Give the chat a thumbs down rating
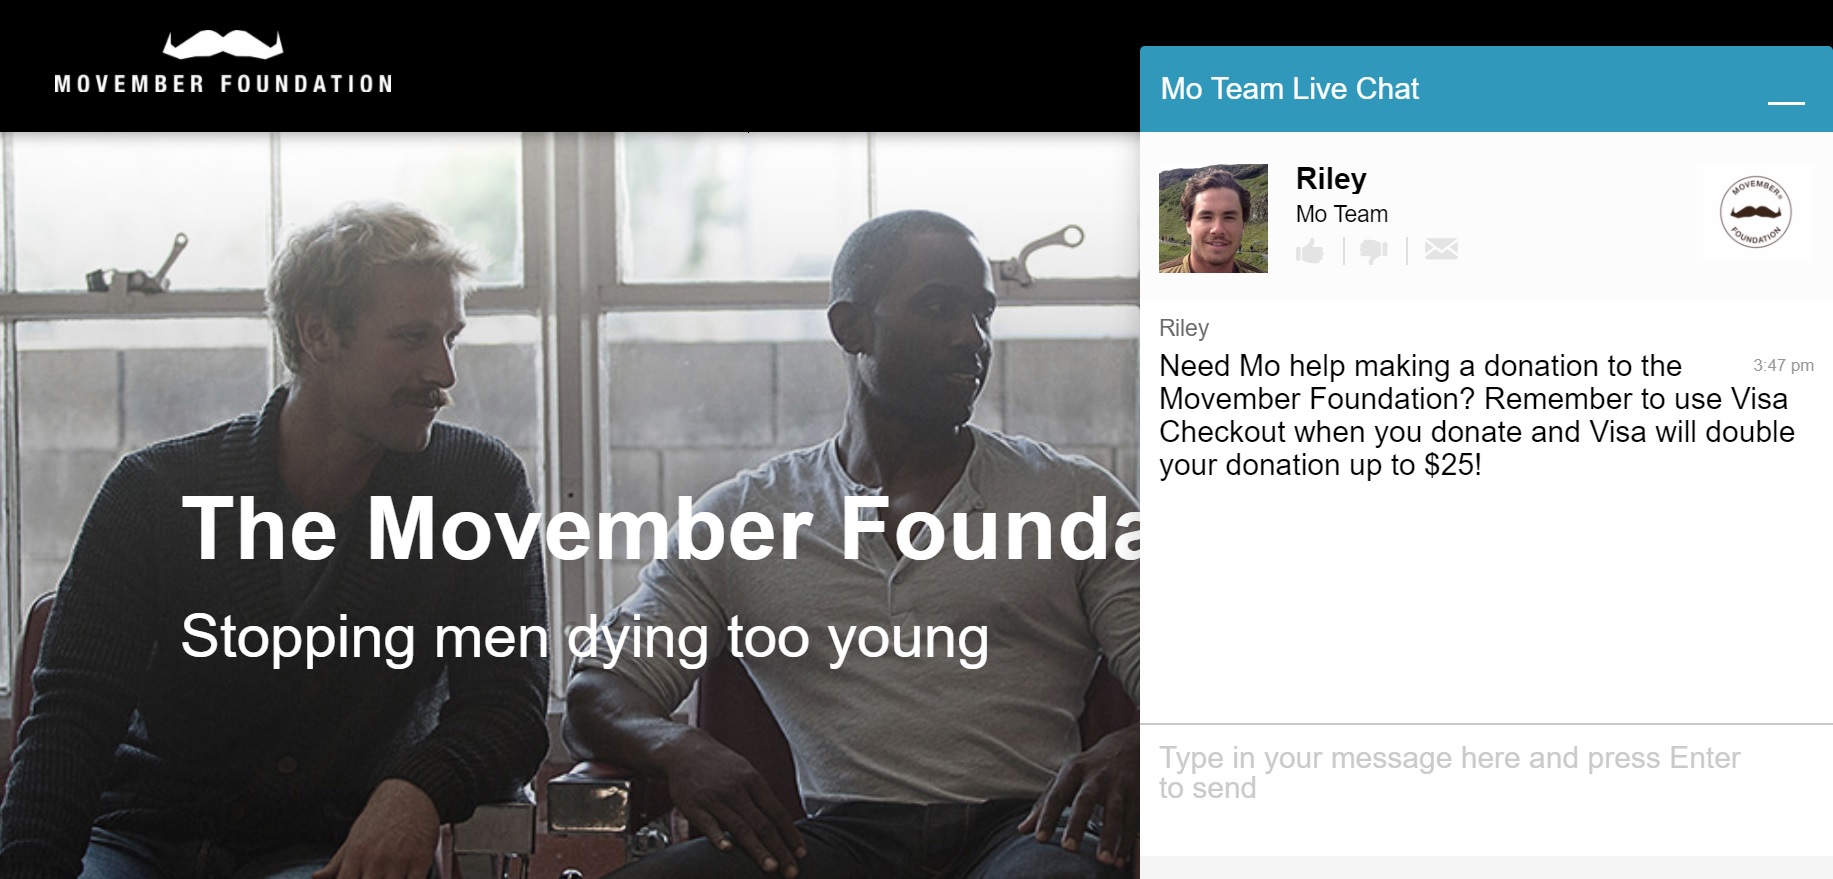Screen dimensions: 1833x879 click(x=1374, y=250)
